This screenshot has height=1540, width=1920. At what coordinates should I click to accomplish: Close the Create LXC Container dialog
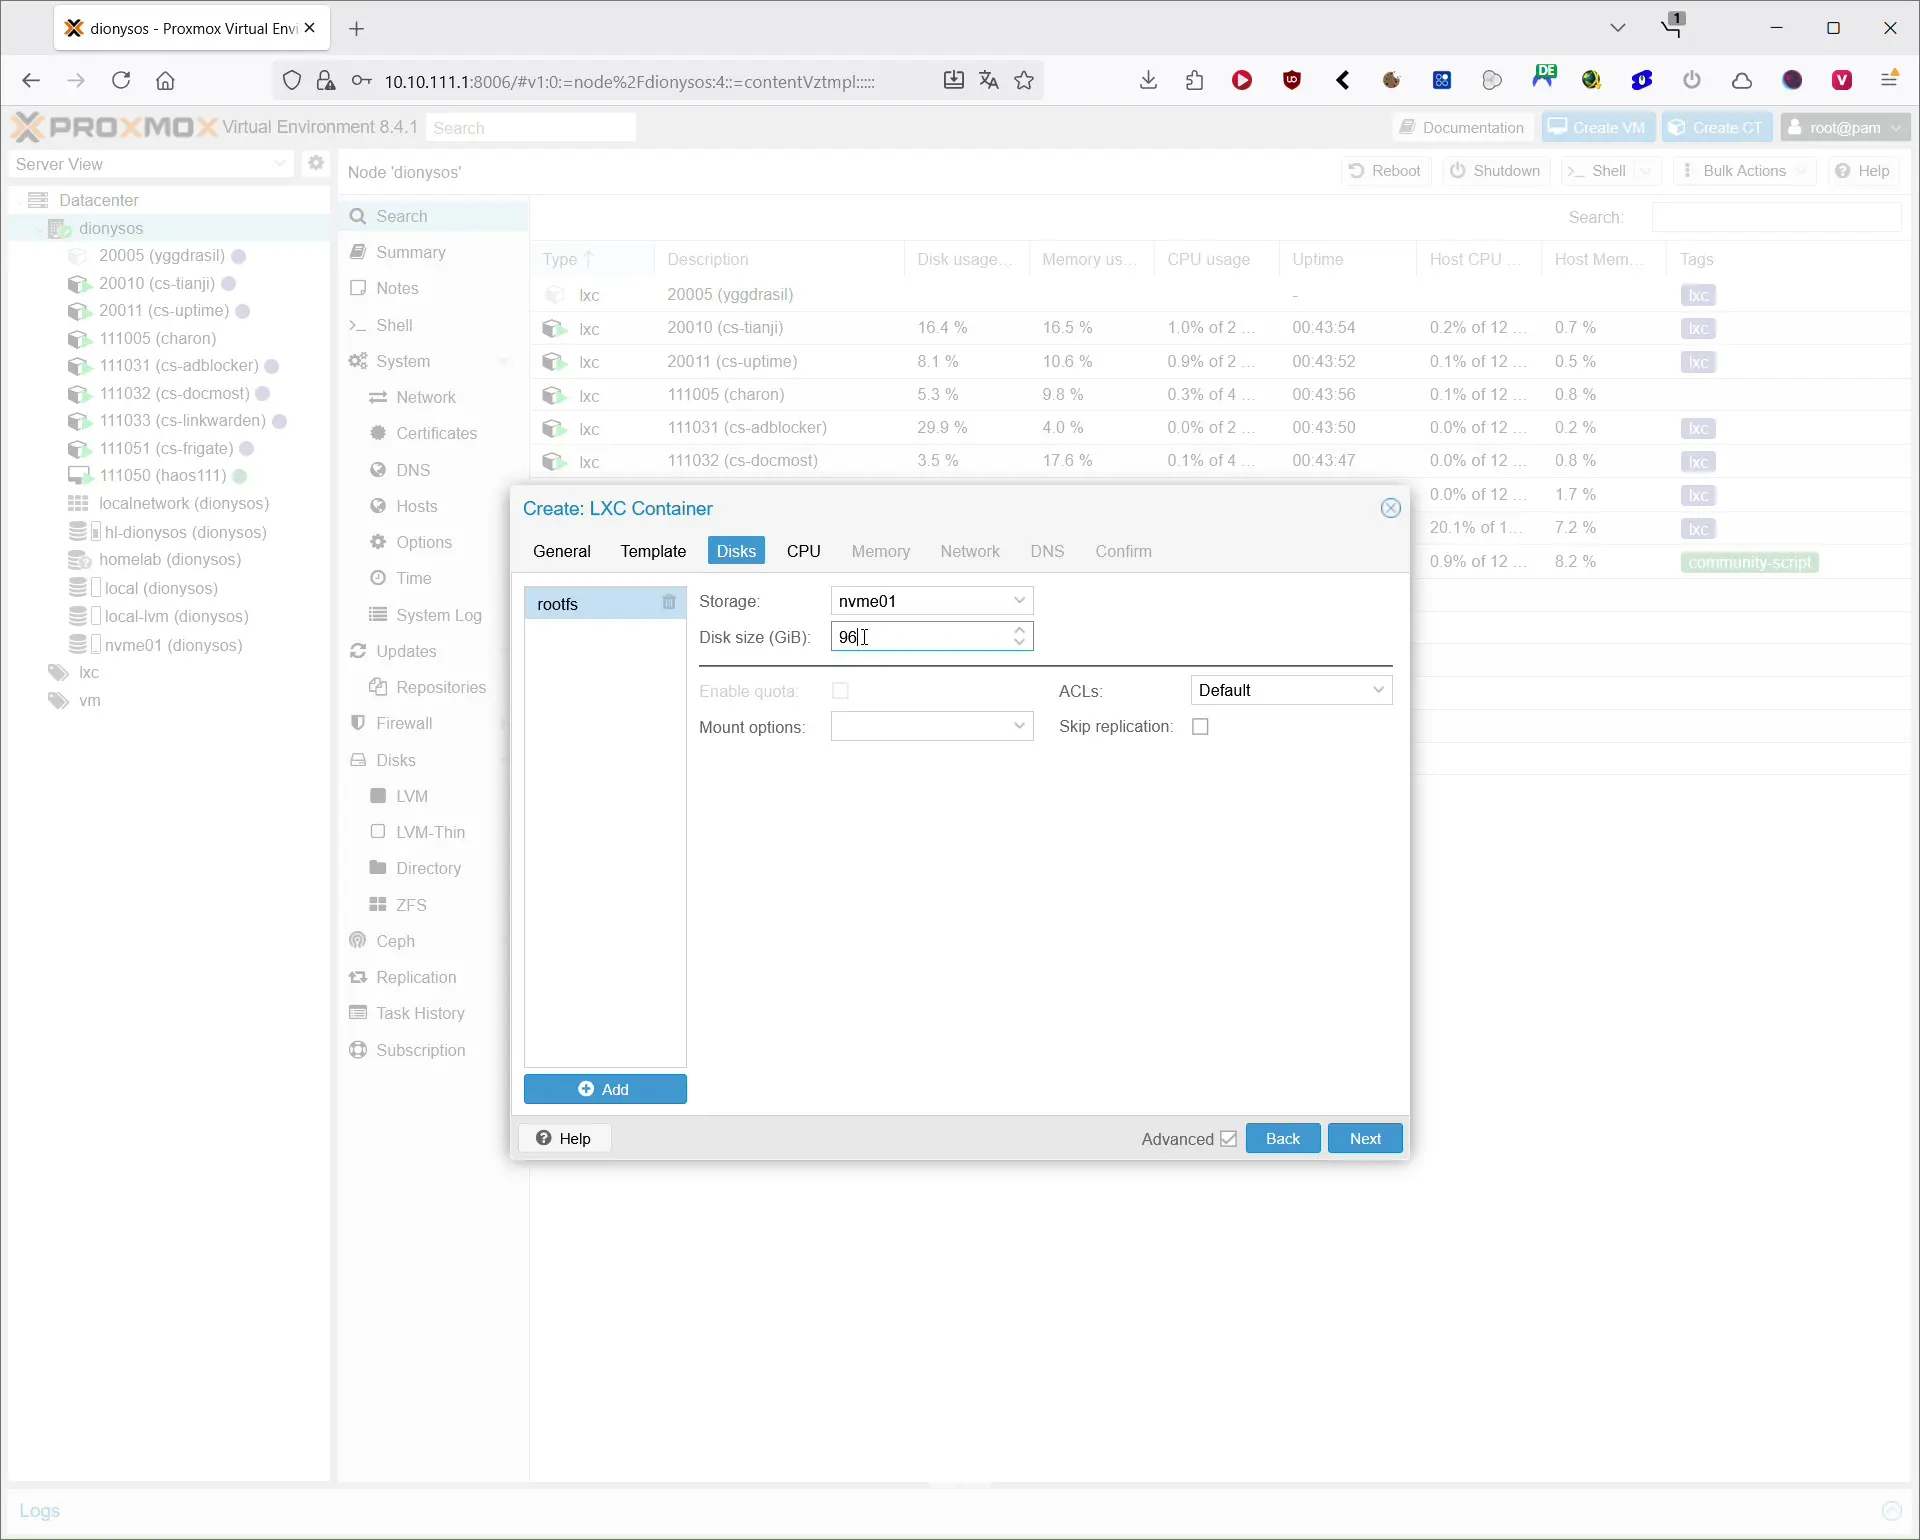click(x=1390, y=509)
